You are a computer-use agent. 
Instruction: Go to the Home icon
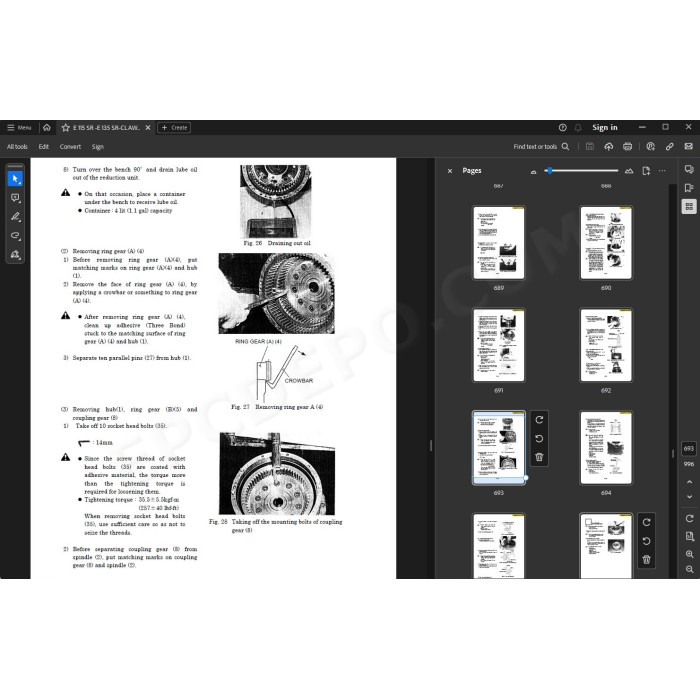click(x=47, y=128)
